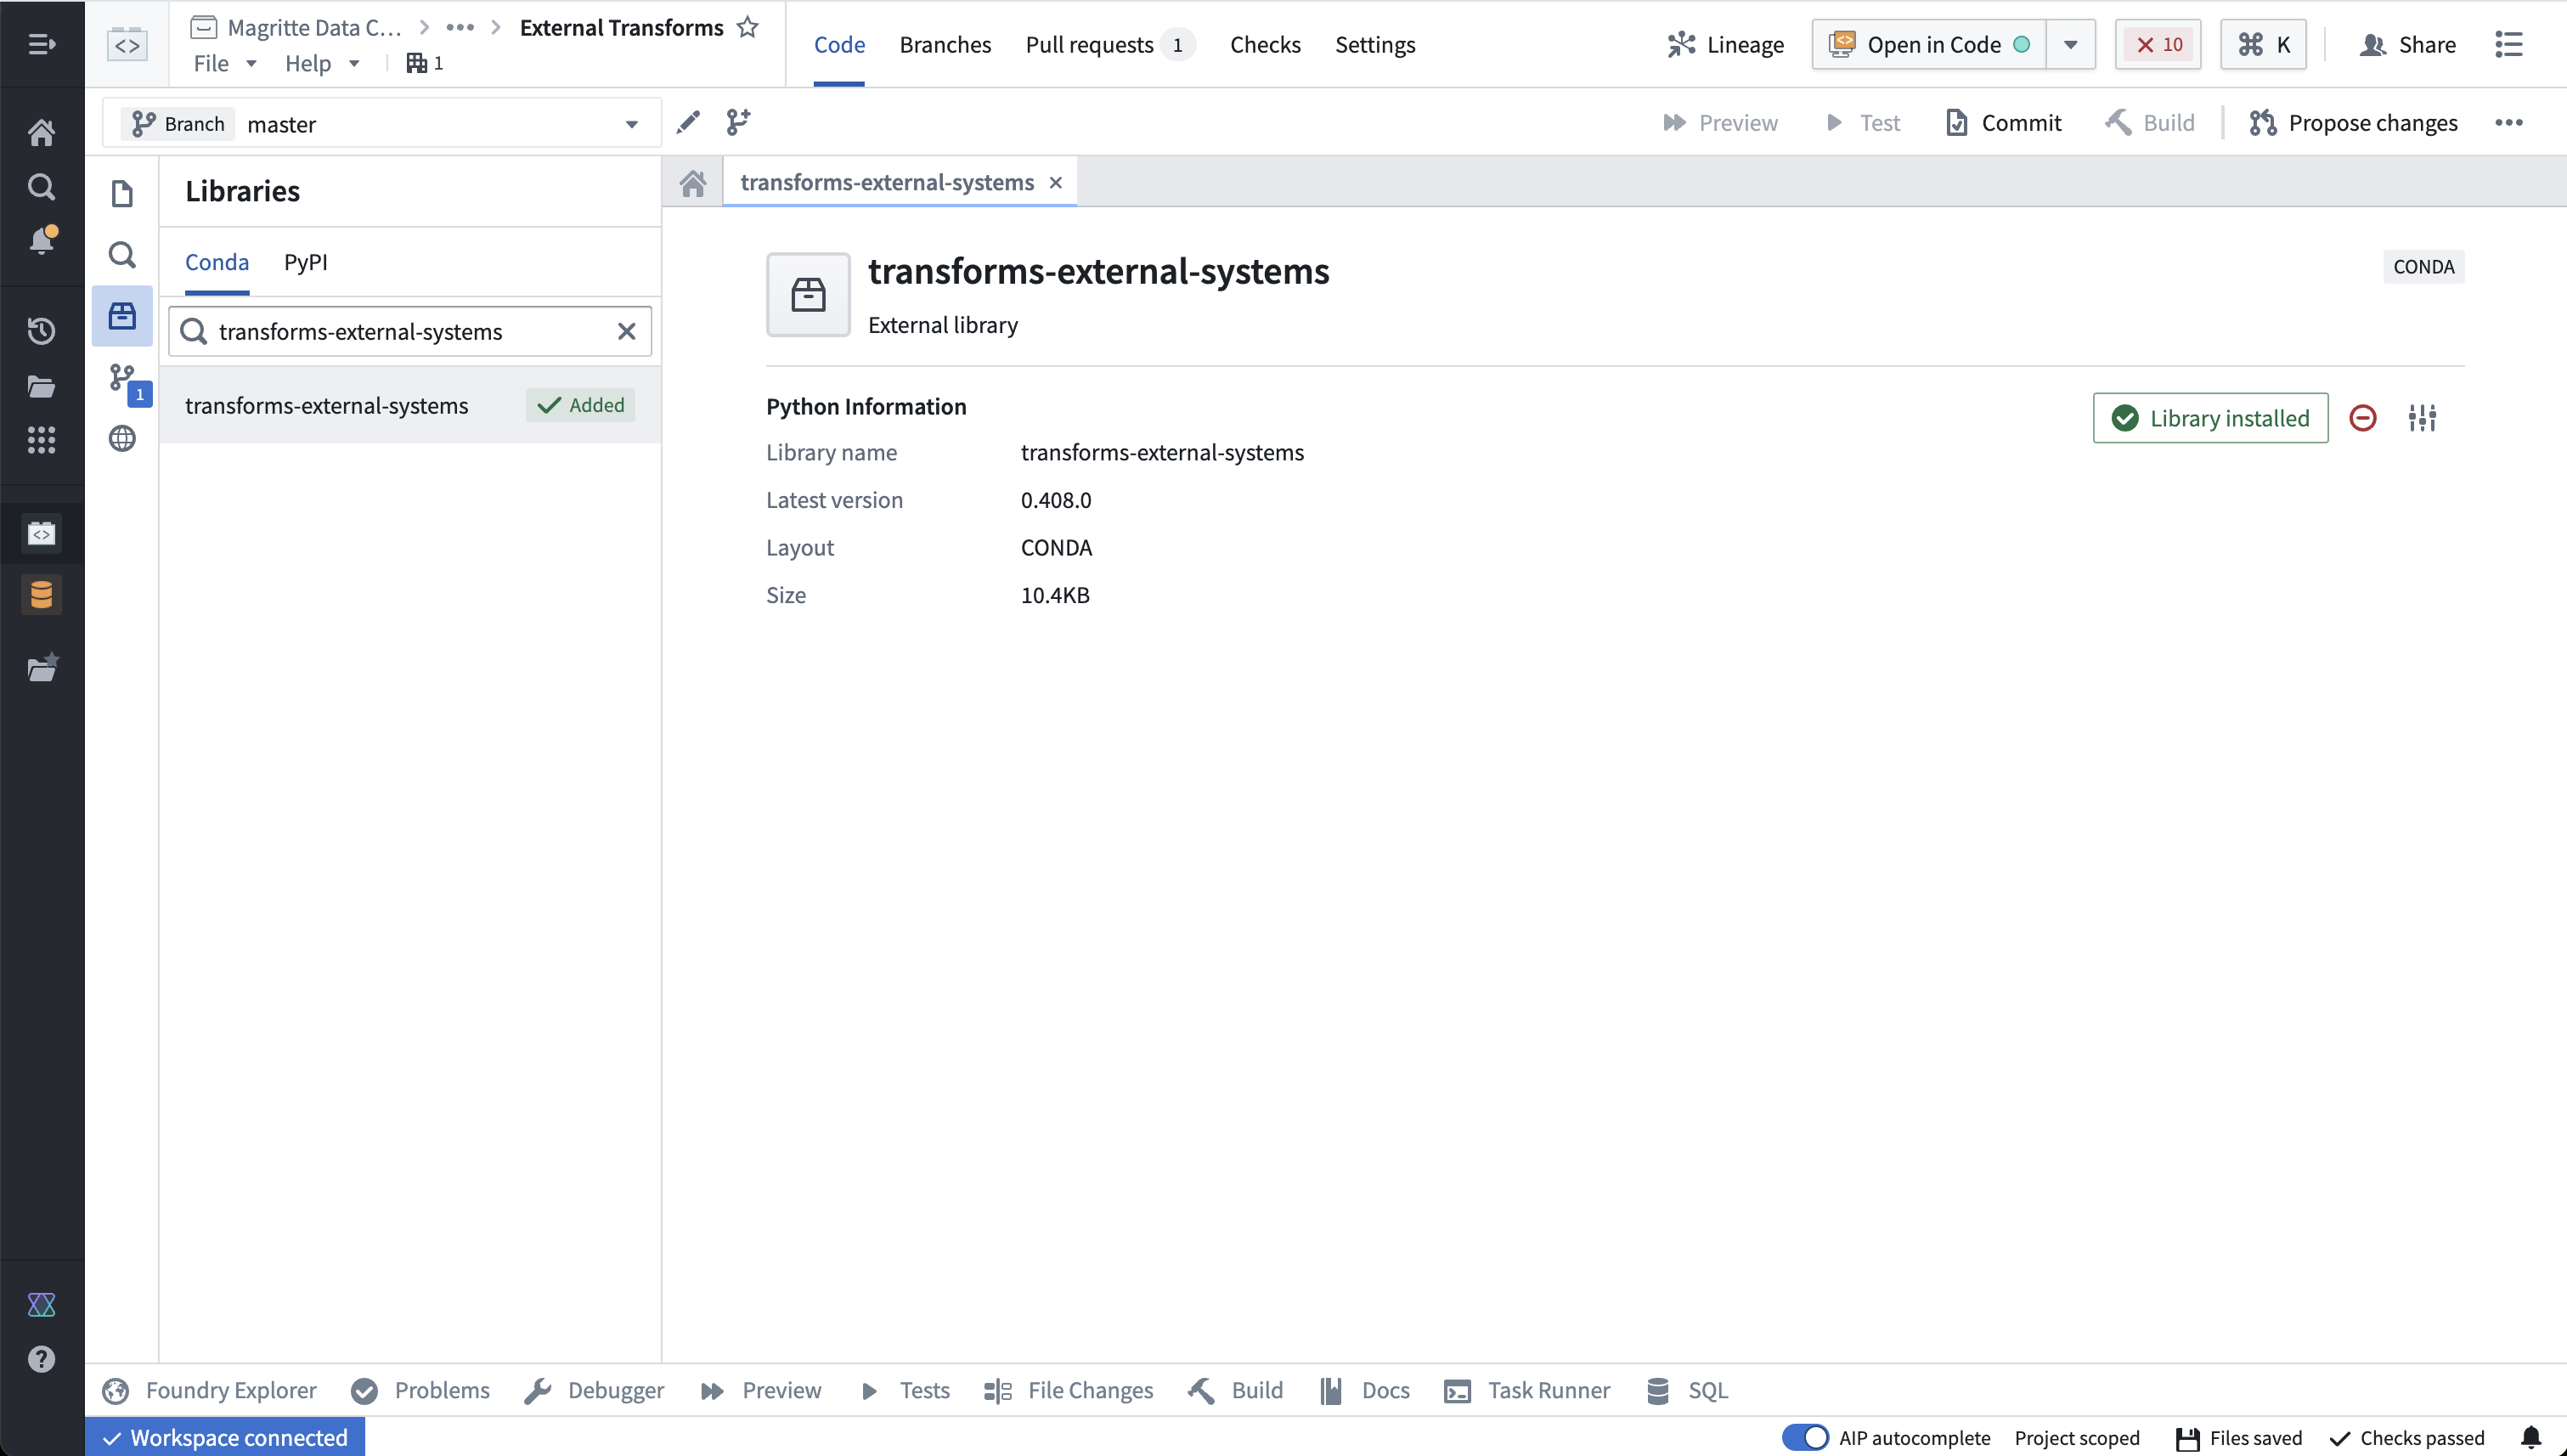Image resolution: width=2567 pixels, height=1456 pixels.
Task: Open the File Changes bottom panel
Action: [x=1068, y=1390]
